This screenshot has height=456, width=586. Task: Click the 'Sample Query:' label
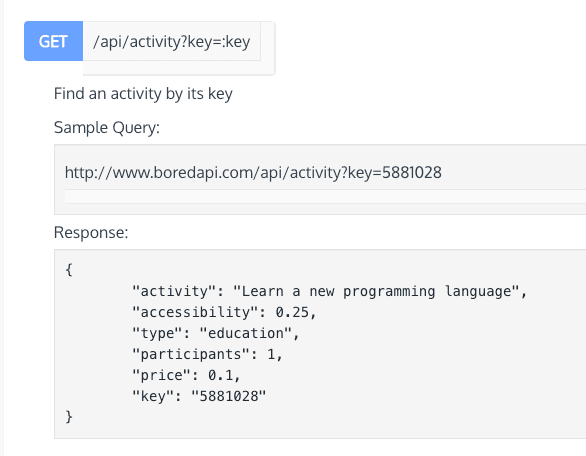(107, 128)
